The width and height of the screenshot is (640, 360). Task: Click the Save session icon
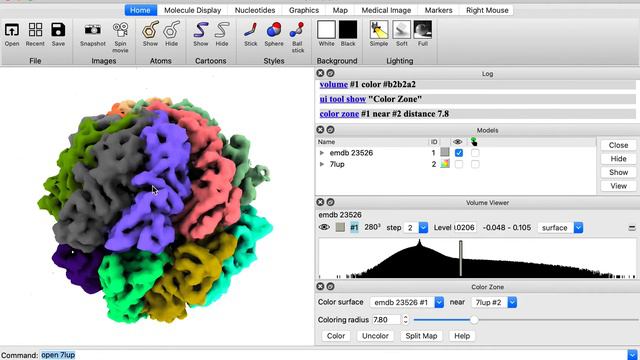pyautogui.click(x=58, y=30)
